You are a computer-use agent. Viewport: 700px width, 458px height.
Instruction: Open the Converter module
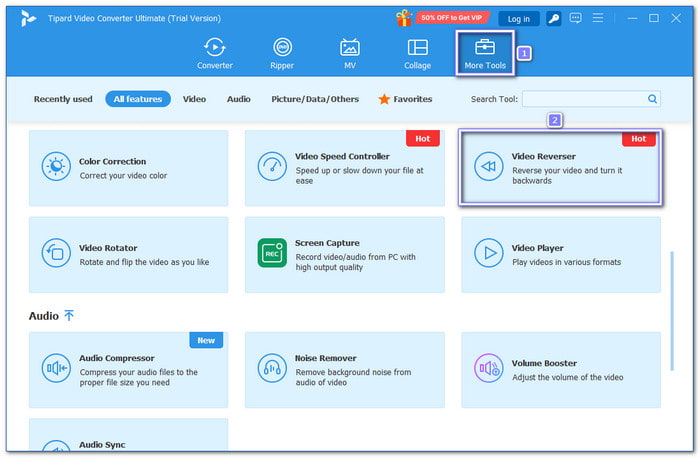click(215, 54)
